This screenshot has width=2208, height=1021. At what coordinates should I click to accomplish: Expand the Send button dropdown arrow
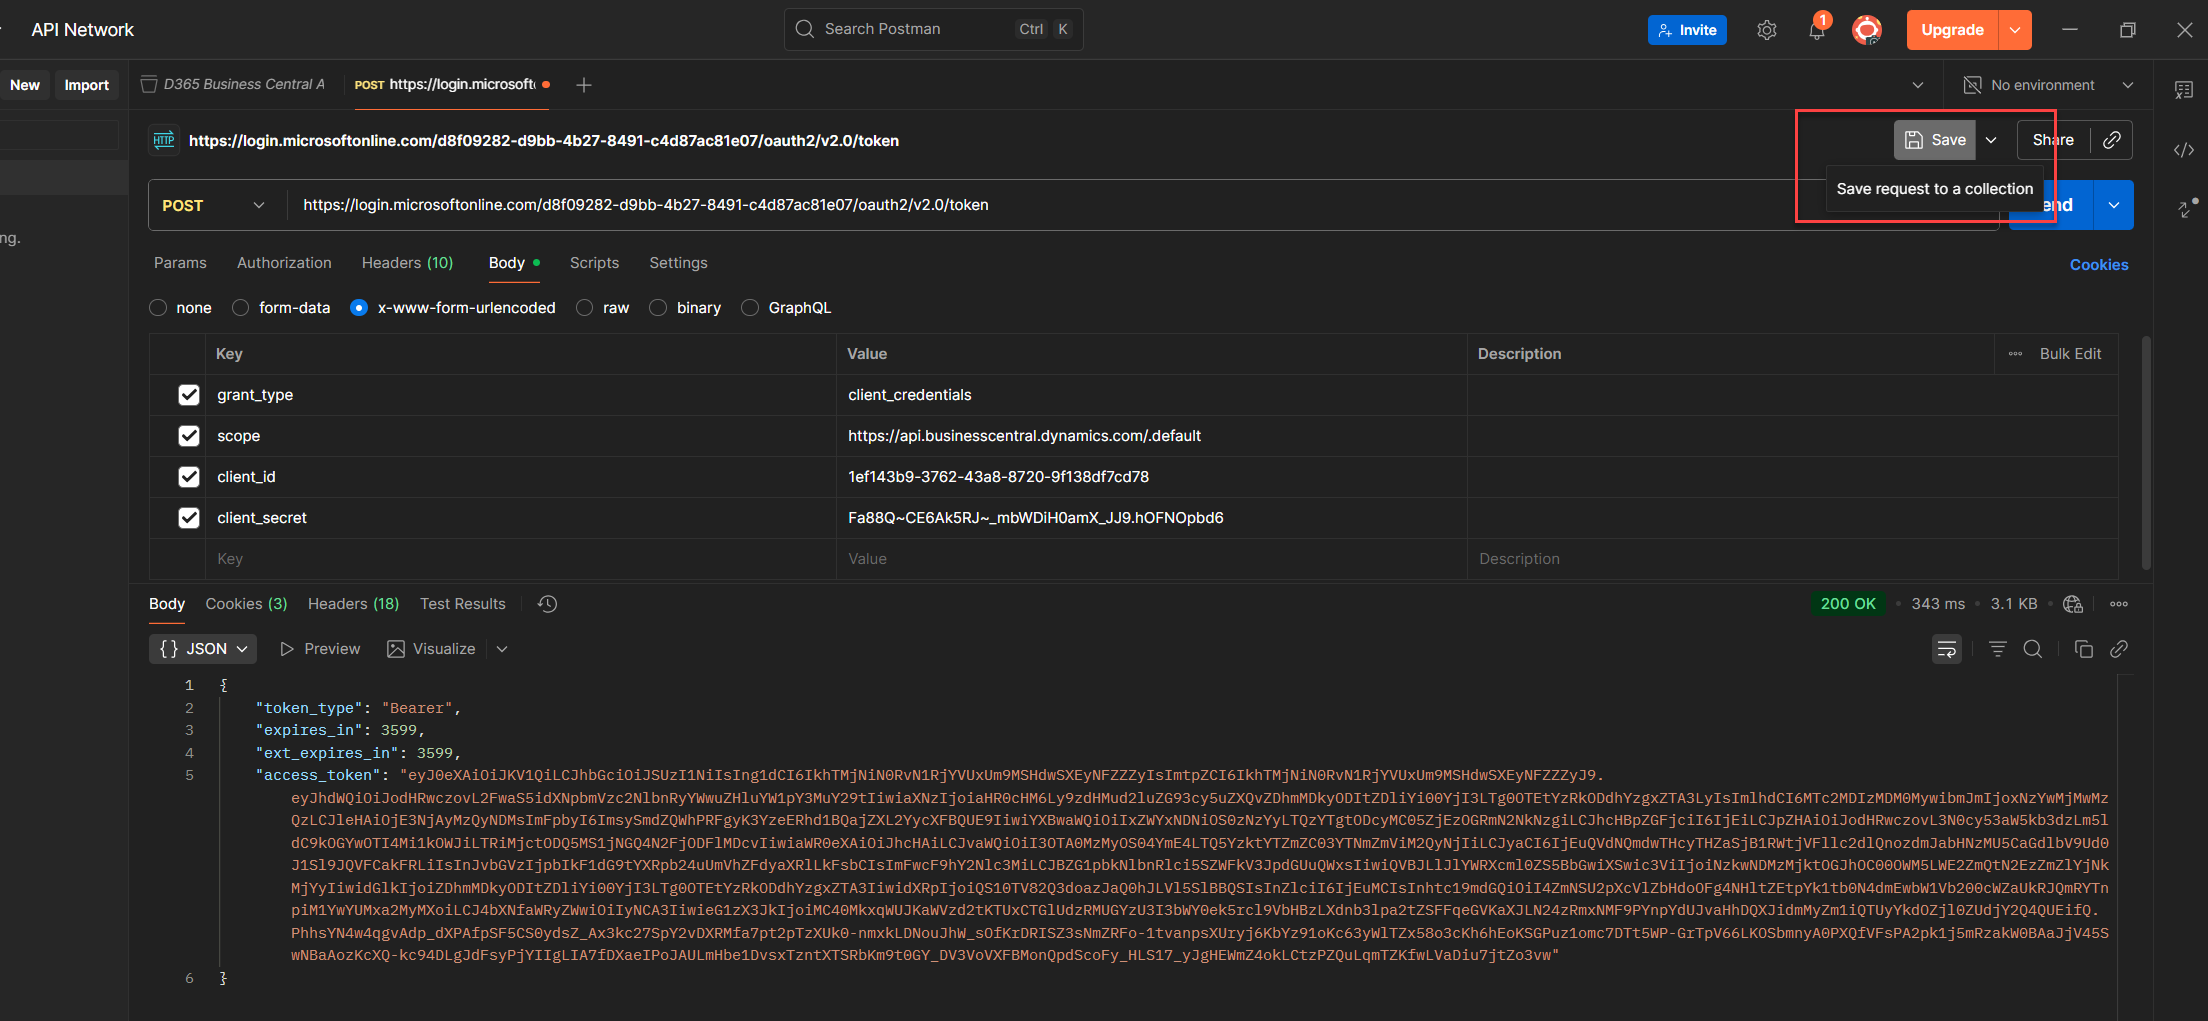[x=2113, y=205]
